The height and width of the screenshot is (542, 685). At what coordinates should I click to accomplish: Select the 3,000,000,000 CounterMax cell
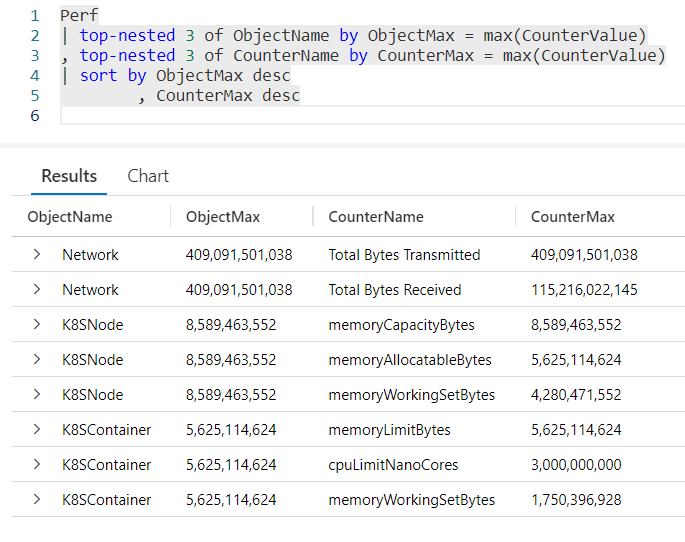pos(576,465)
